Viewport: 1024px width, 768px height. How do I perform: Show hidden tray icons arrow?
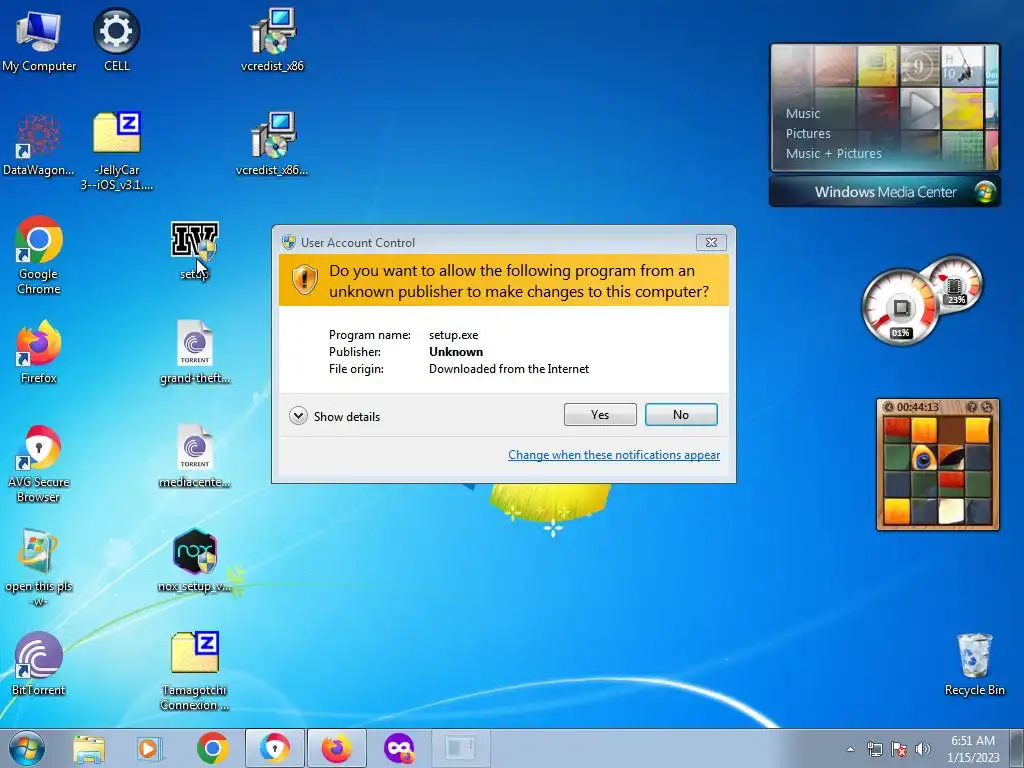coord(850,749)
